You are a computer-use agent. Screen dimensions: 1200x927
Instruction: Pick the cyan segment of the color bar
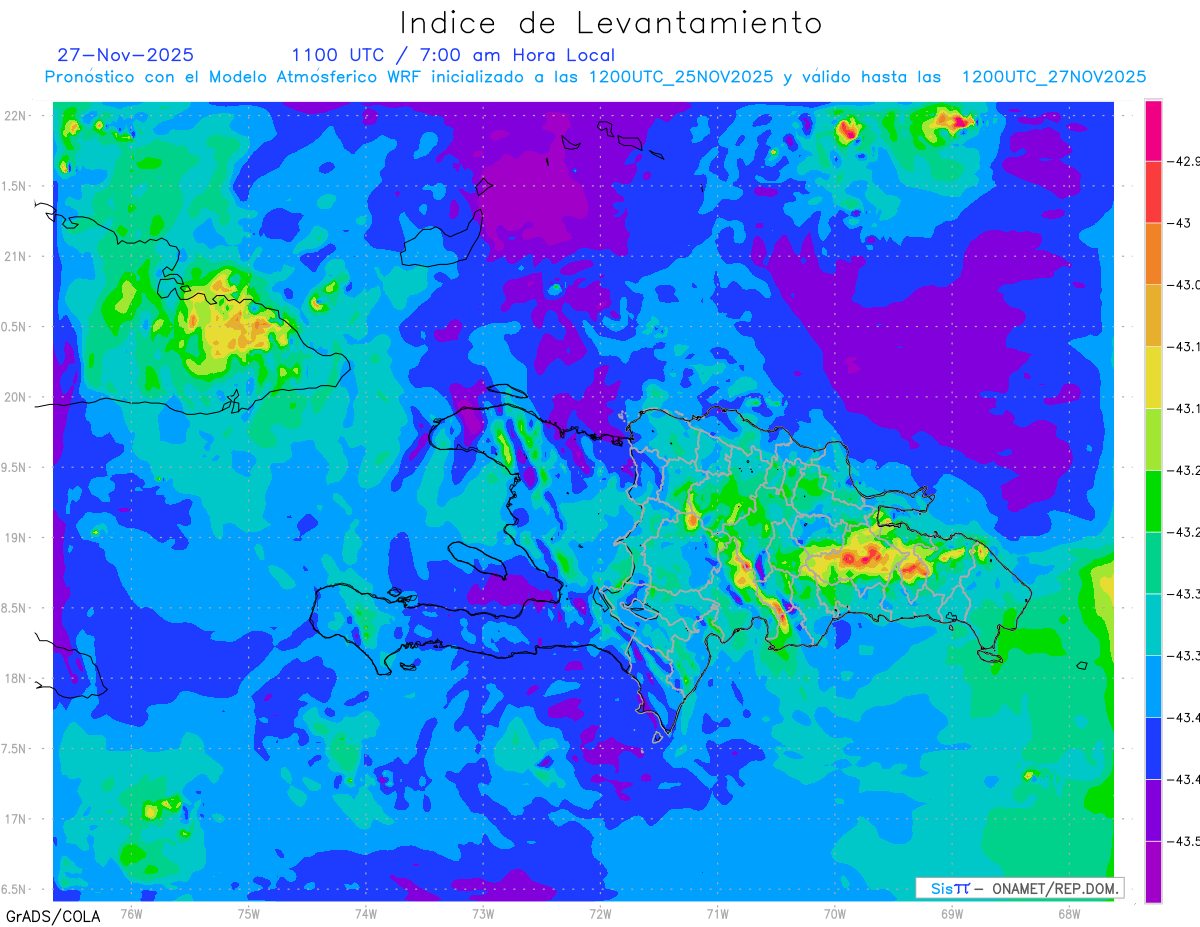point(1153,624)
